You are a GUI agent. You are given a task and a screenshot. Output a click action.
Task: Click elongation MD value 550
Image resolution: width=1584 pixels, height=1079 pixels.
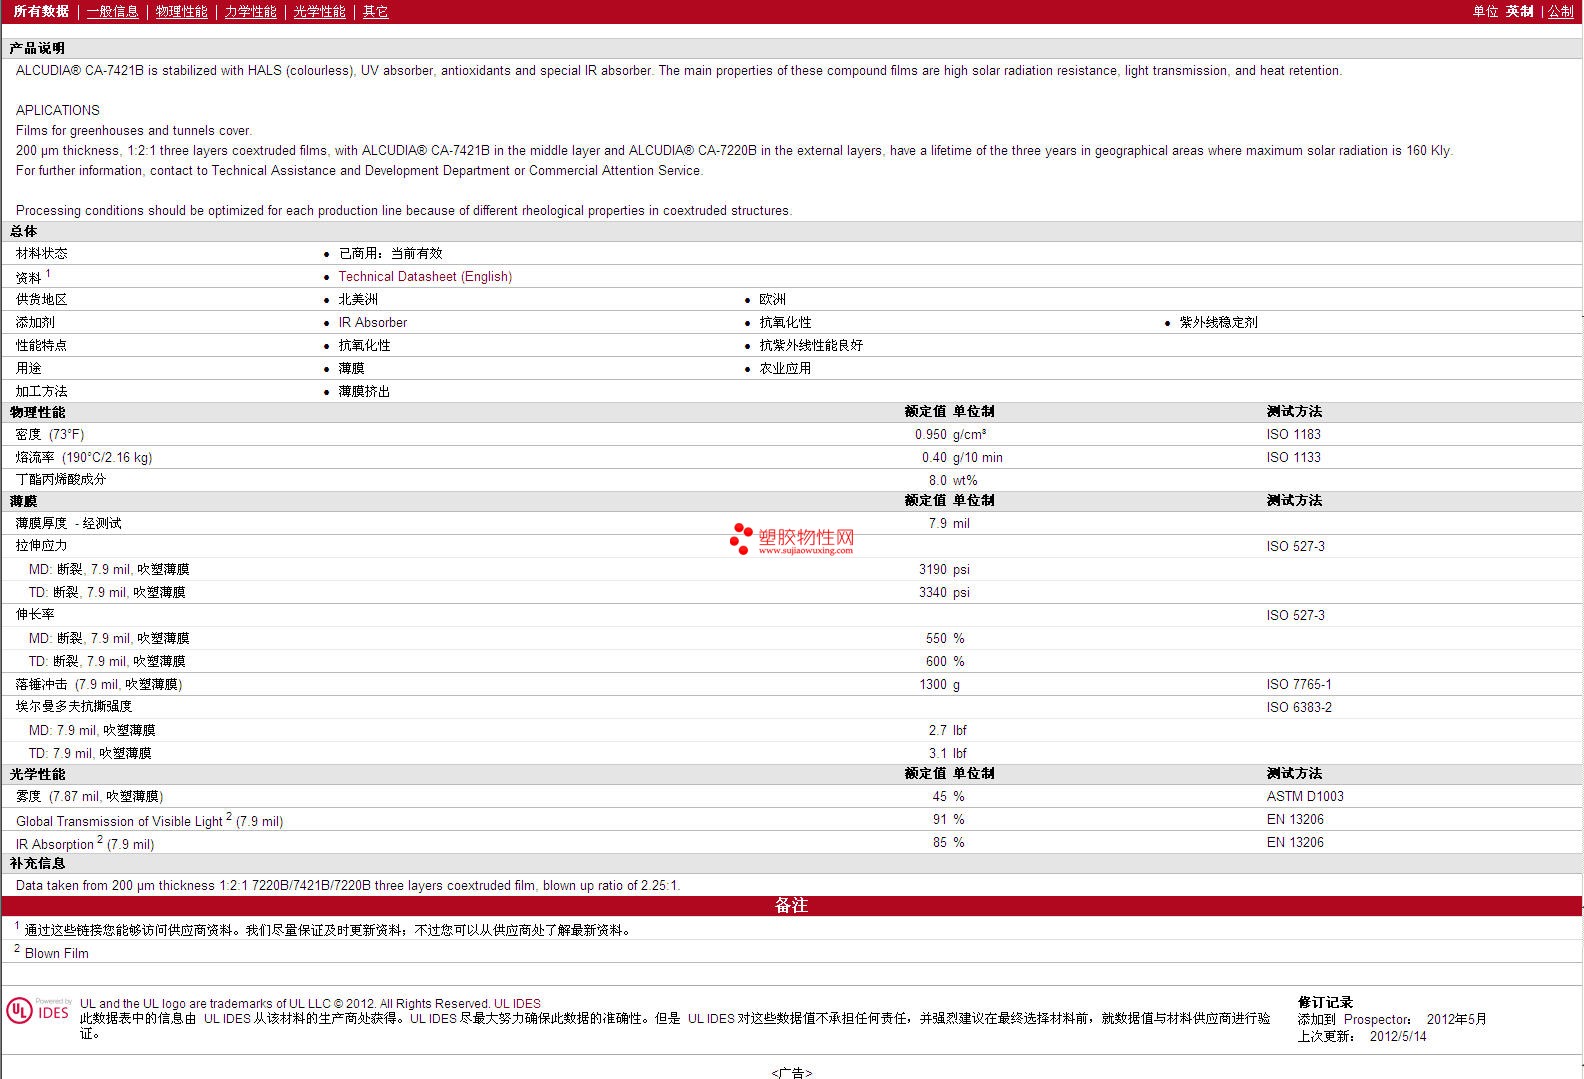click(x=936, y=639)
